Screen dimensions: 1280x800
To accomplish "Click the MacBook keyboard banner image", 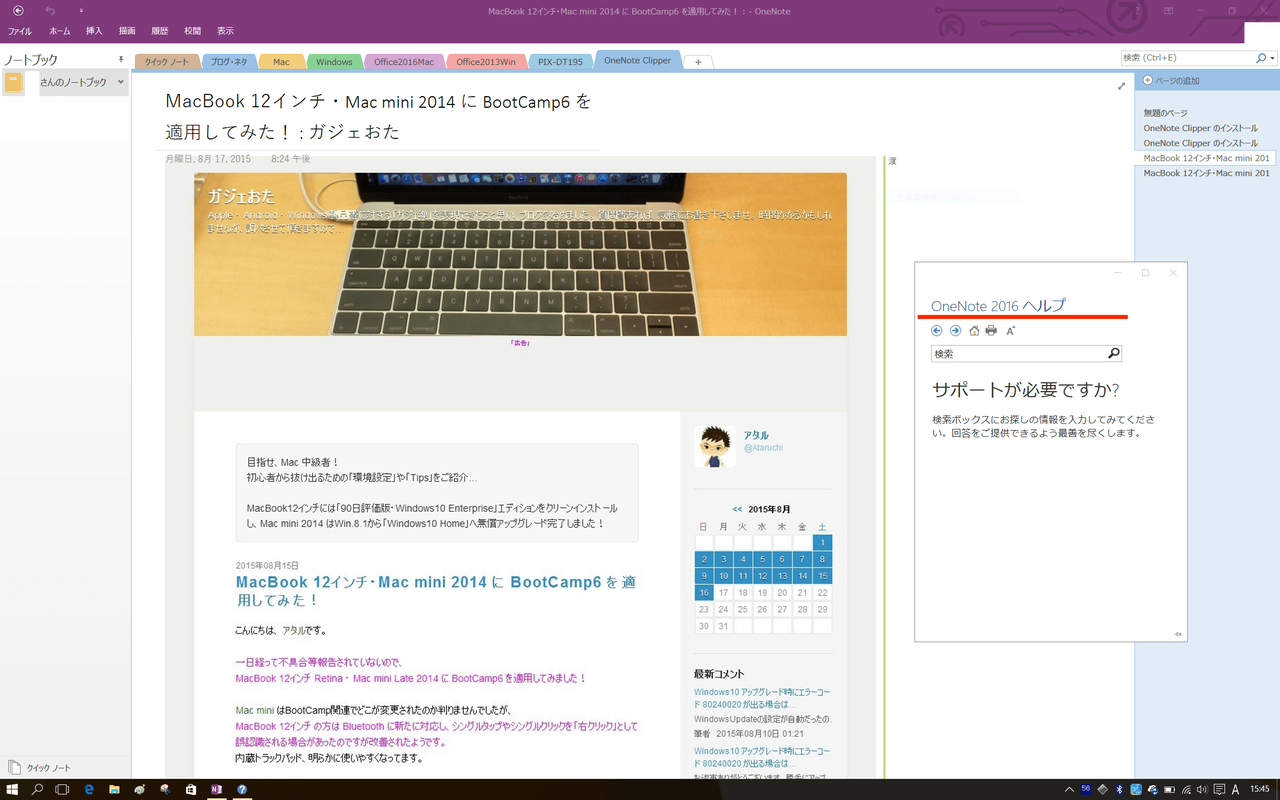I will click(x=520, y=254).
